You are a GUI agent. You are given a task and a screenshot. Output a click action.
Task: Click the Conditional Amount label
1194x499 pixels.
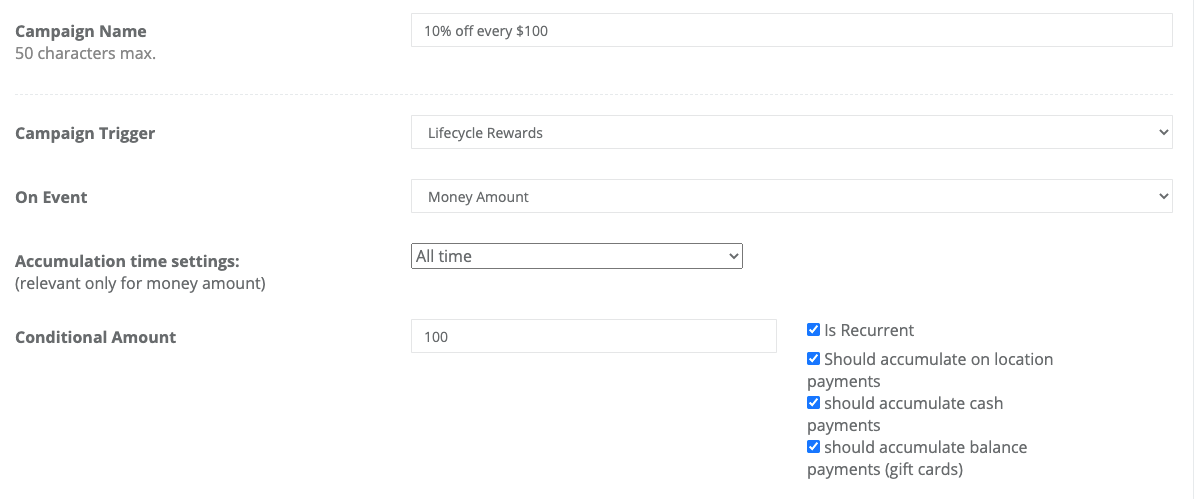click(95, 337)
